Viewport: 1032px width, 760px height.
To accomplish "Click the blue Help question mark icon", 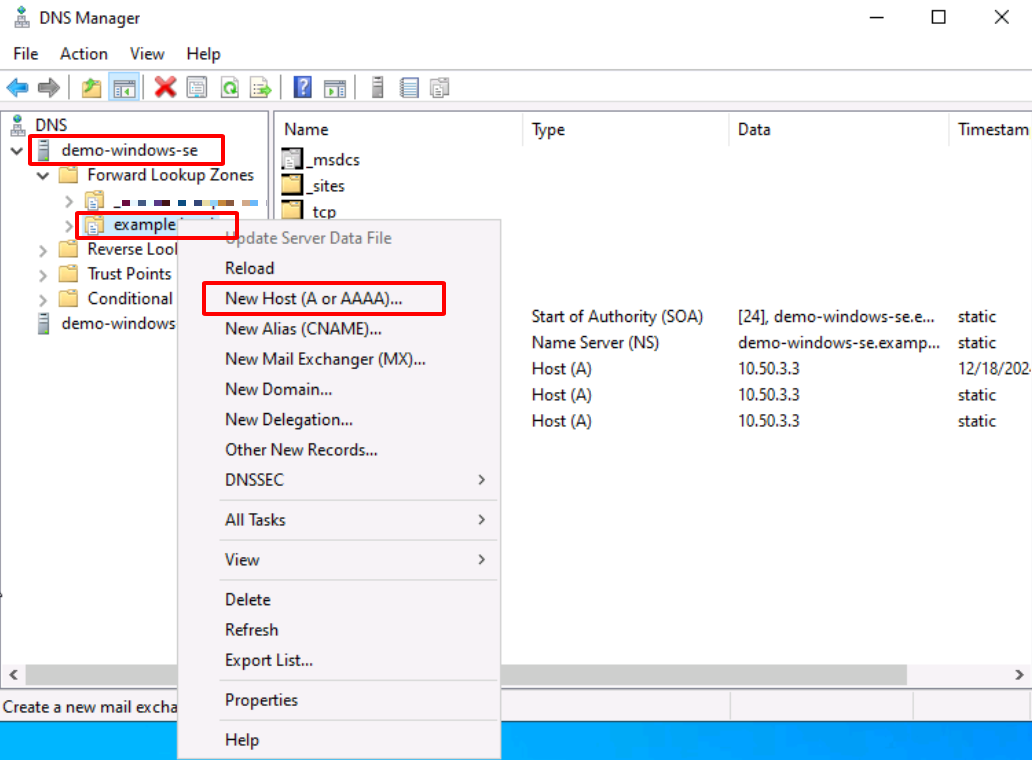I will pyautogui.click(x=302, y=88).
